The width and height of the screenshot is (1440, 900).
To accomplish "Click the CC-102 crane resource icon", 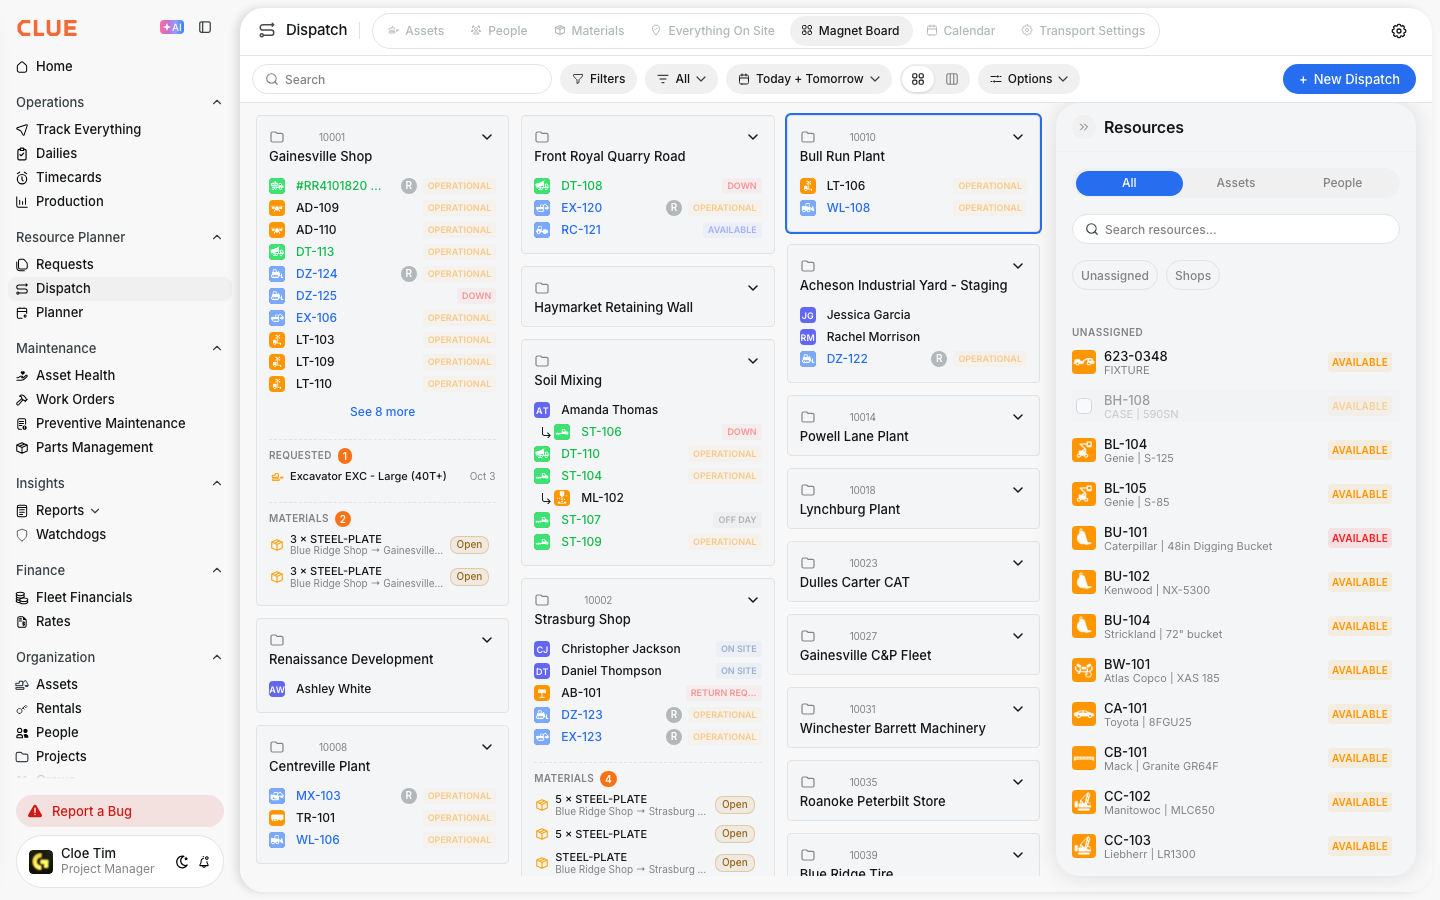I will click(1084, 802).
